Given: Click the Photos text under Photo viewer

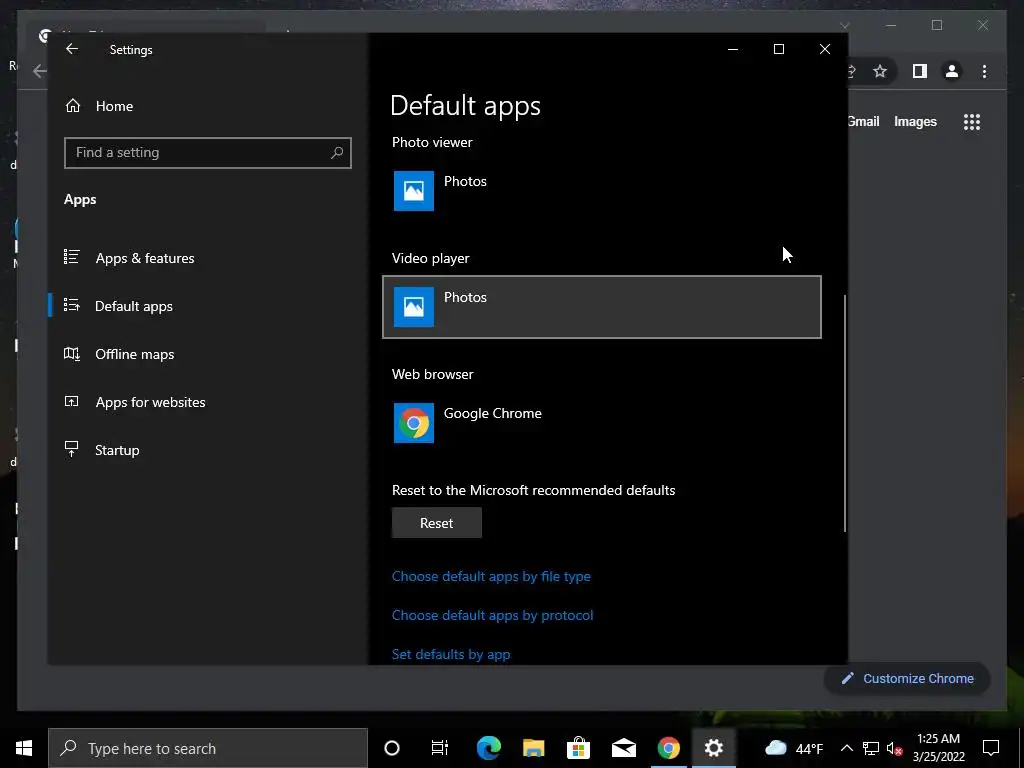Looking at the screenshot, I should (465, 182).
